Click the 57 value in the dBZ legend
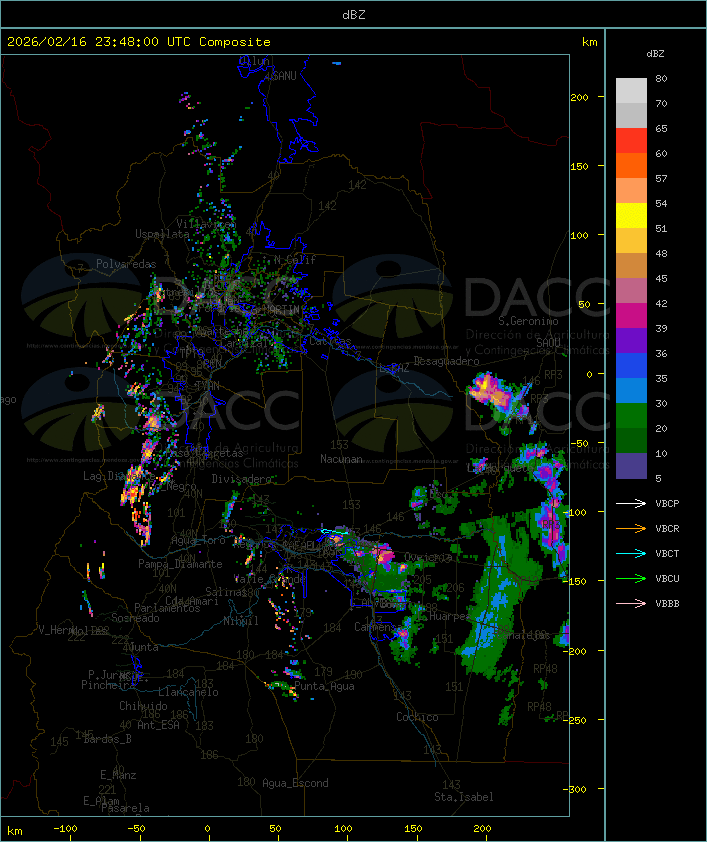The width and height of the screenshot is (707, 842). (x=661, y=178)
